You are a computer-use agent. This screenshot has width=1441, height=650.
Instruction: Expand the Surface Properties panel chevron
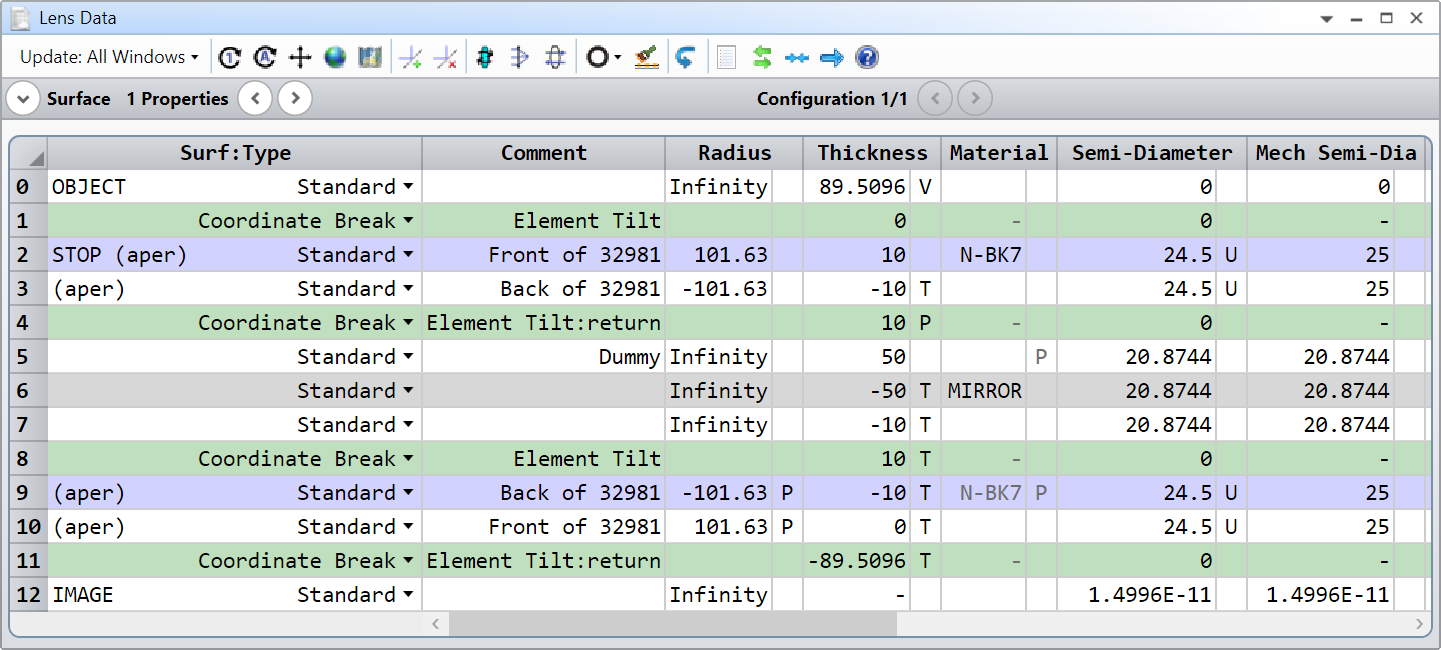(23, 98)
